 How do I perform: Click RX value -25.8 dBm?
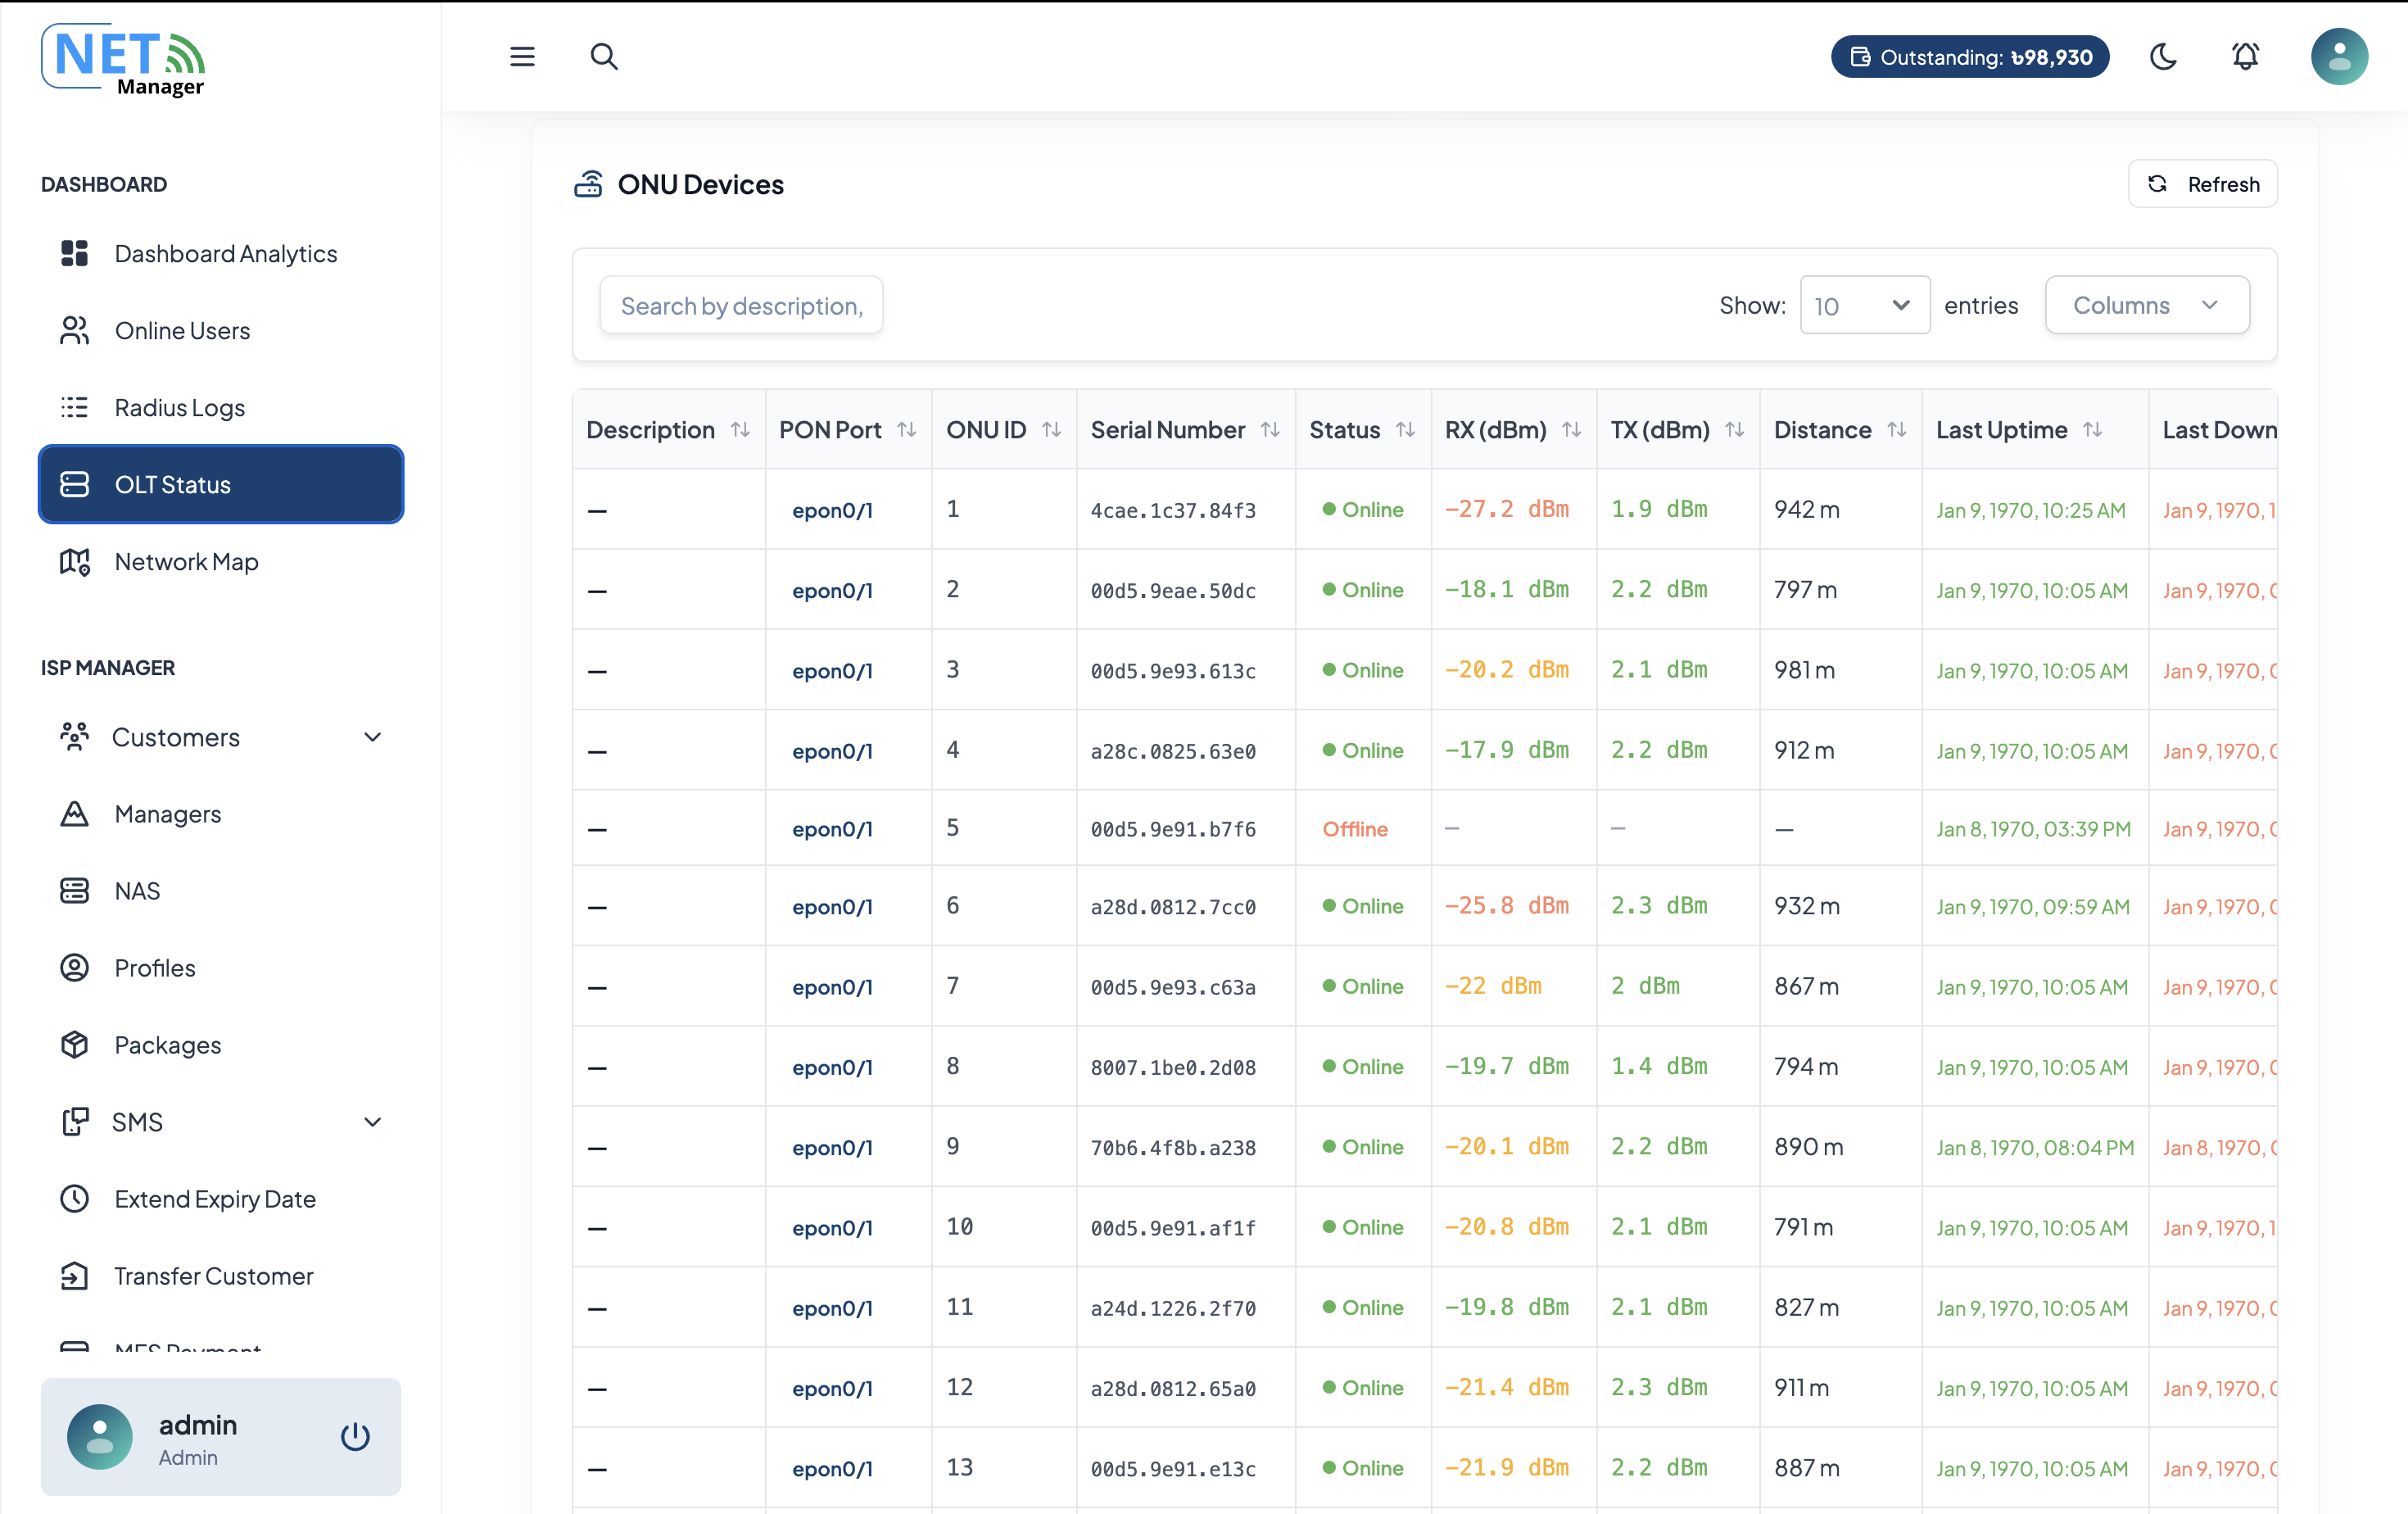click(x=1507, y=906)
